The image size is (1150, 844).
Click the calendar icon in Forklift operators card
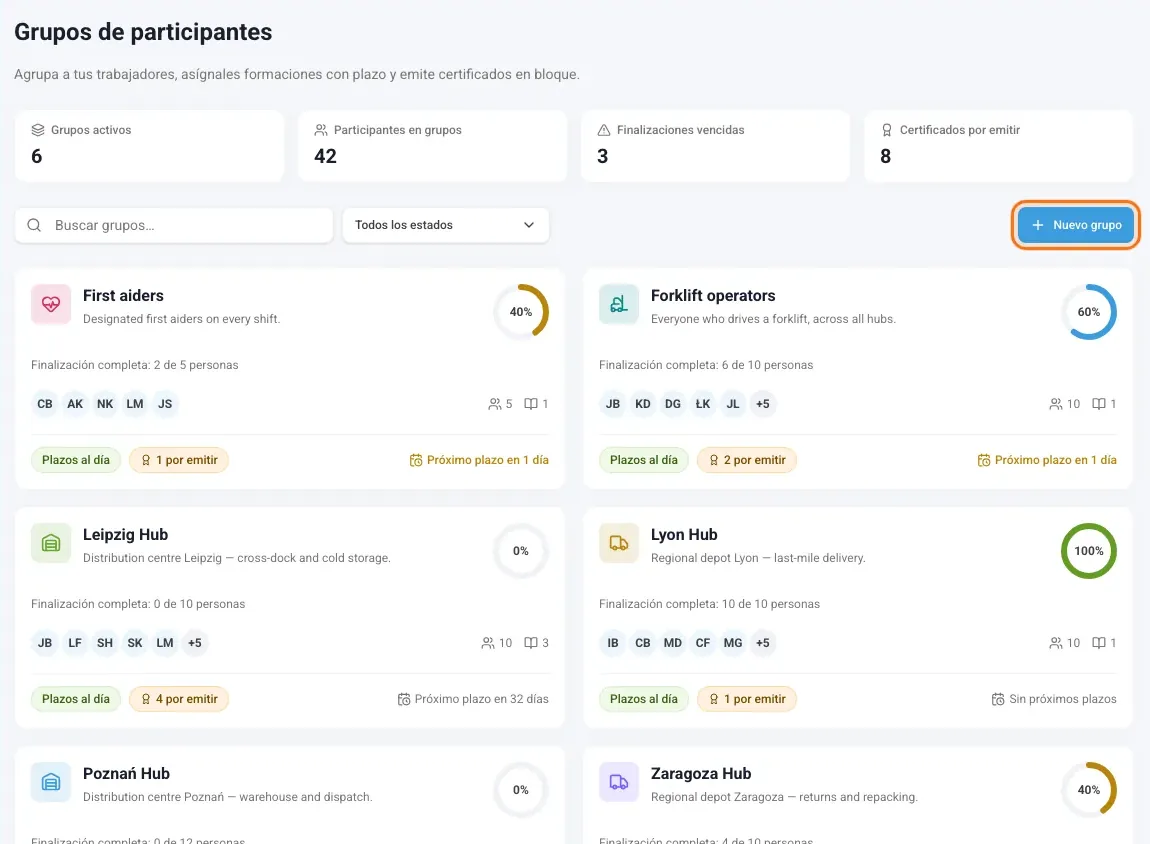[x=984, y=460]
